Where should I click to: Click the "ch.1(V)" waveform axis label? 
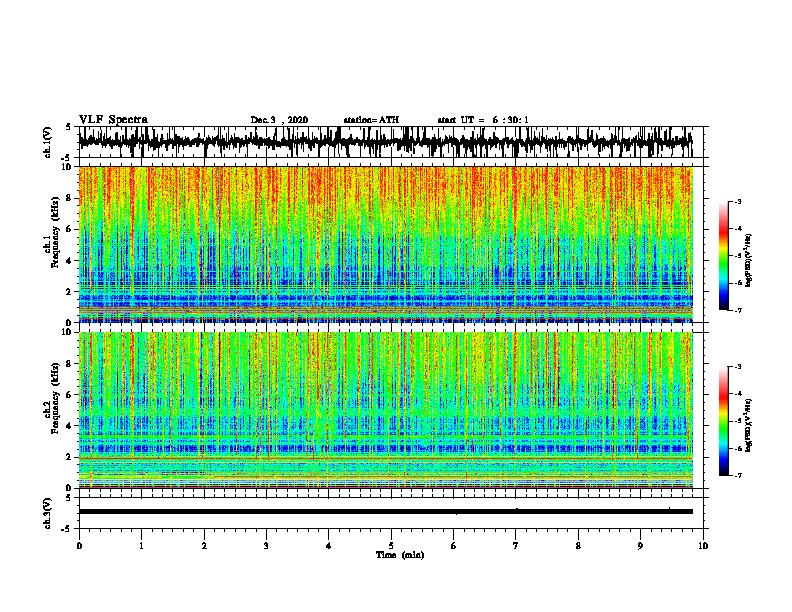(x=48, y=142)
